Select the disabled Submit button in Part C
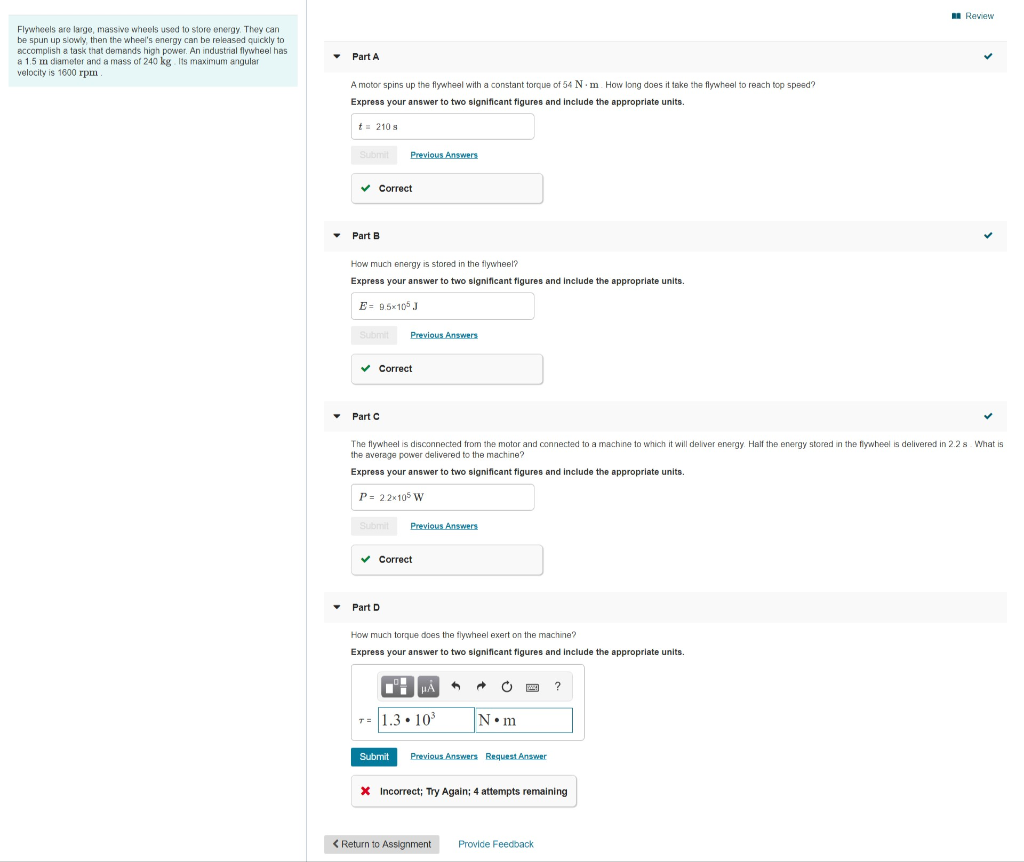 click(374, 526)
